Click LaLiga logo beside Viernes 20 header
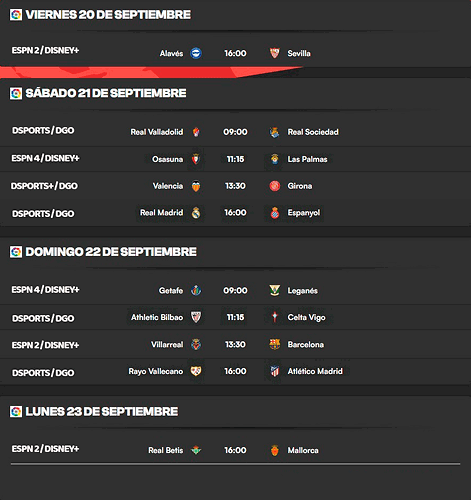471x500 pixels. 16,15
